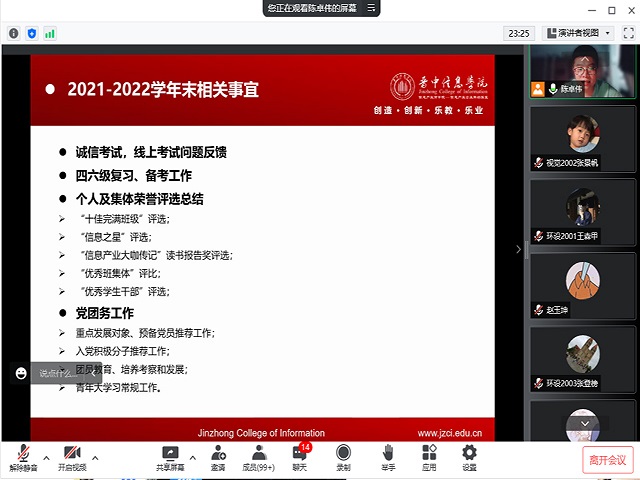Select 环设2001 participant video tile

point(582,213)
